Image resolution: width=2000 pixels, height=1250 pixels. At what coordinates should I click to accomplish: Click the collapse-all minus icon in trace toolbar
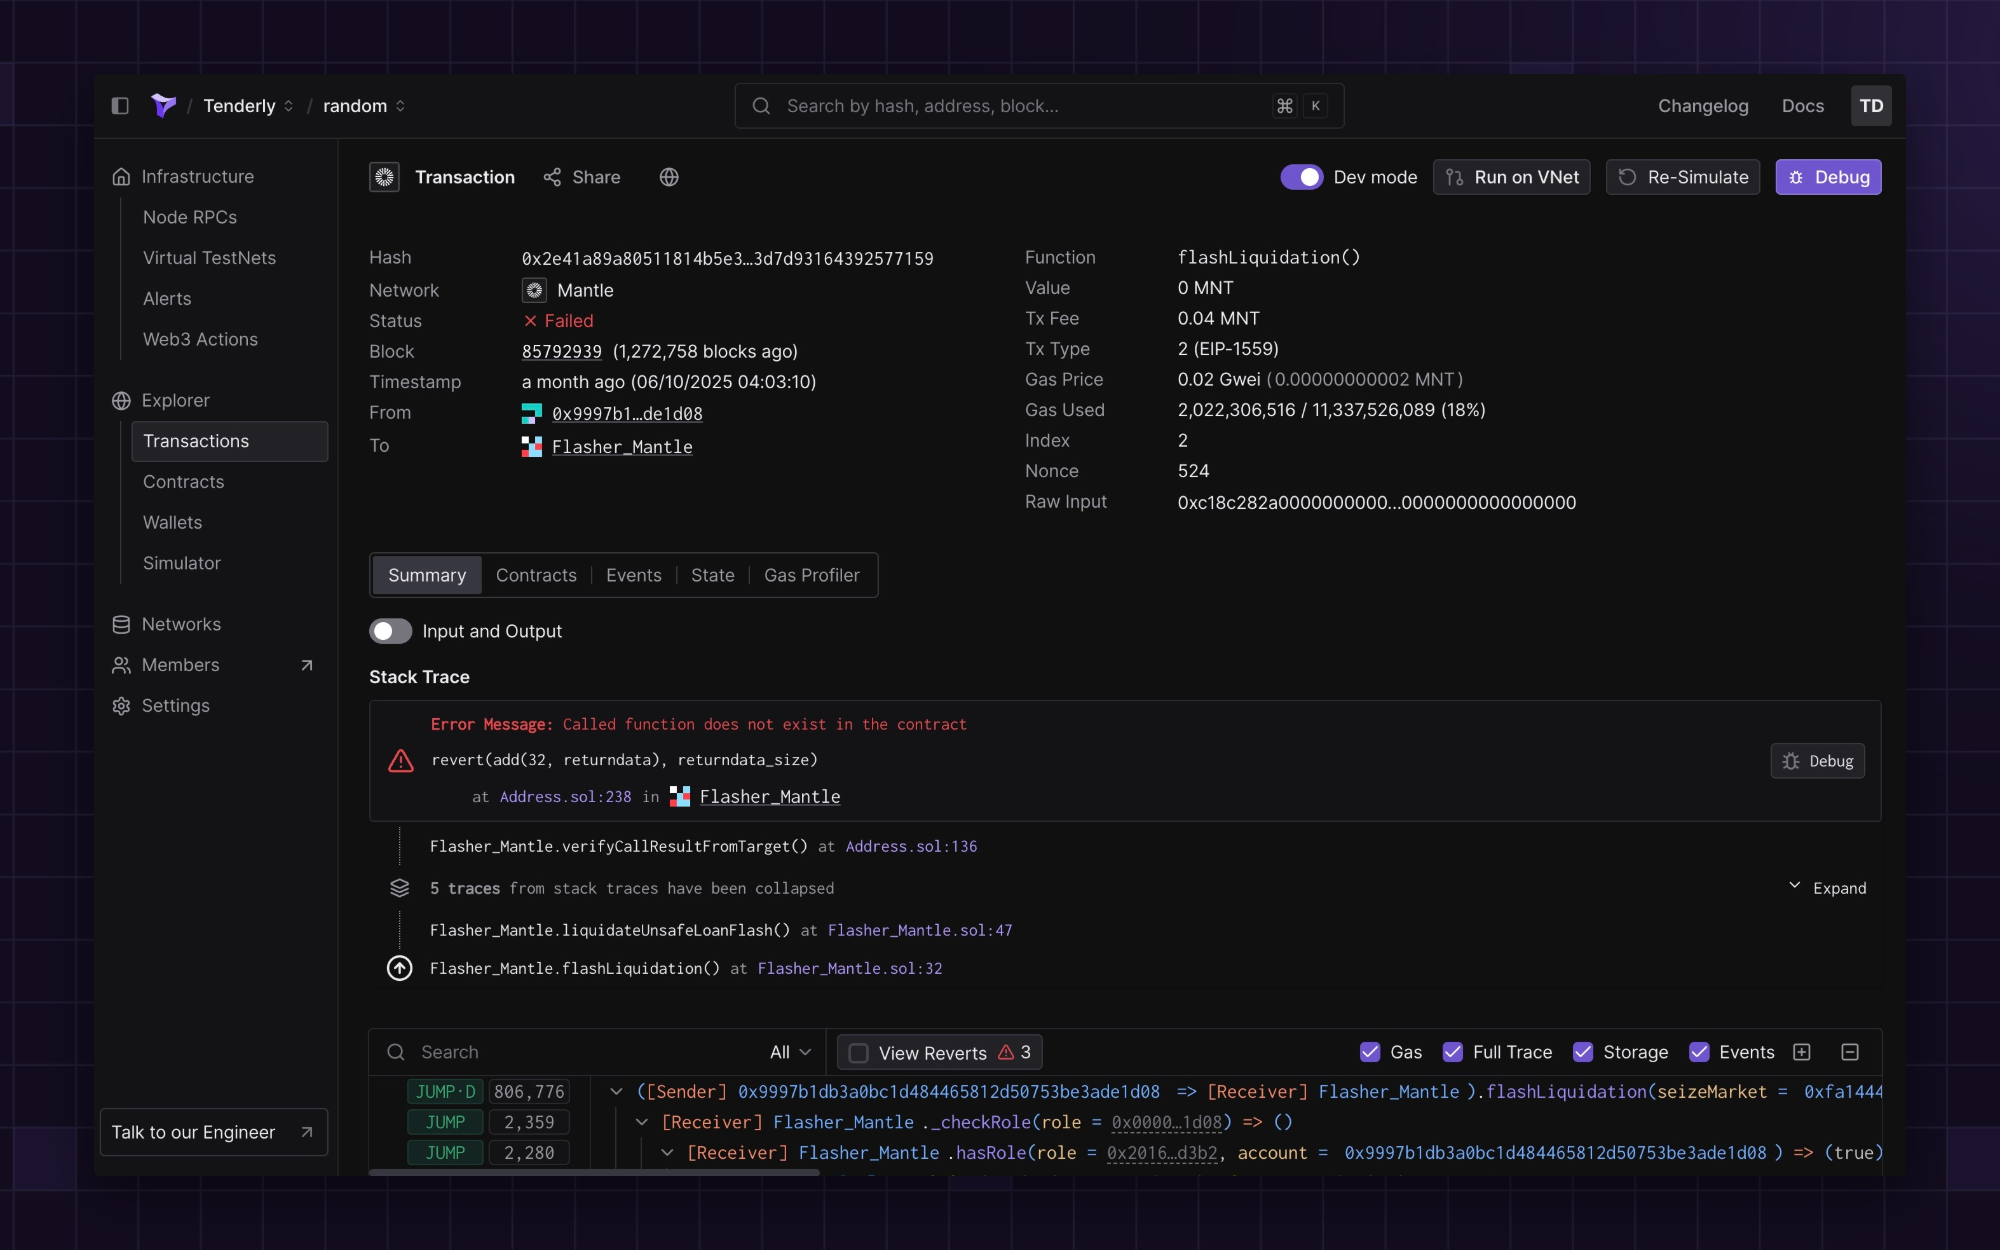coord(1850,1052)
